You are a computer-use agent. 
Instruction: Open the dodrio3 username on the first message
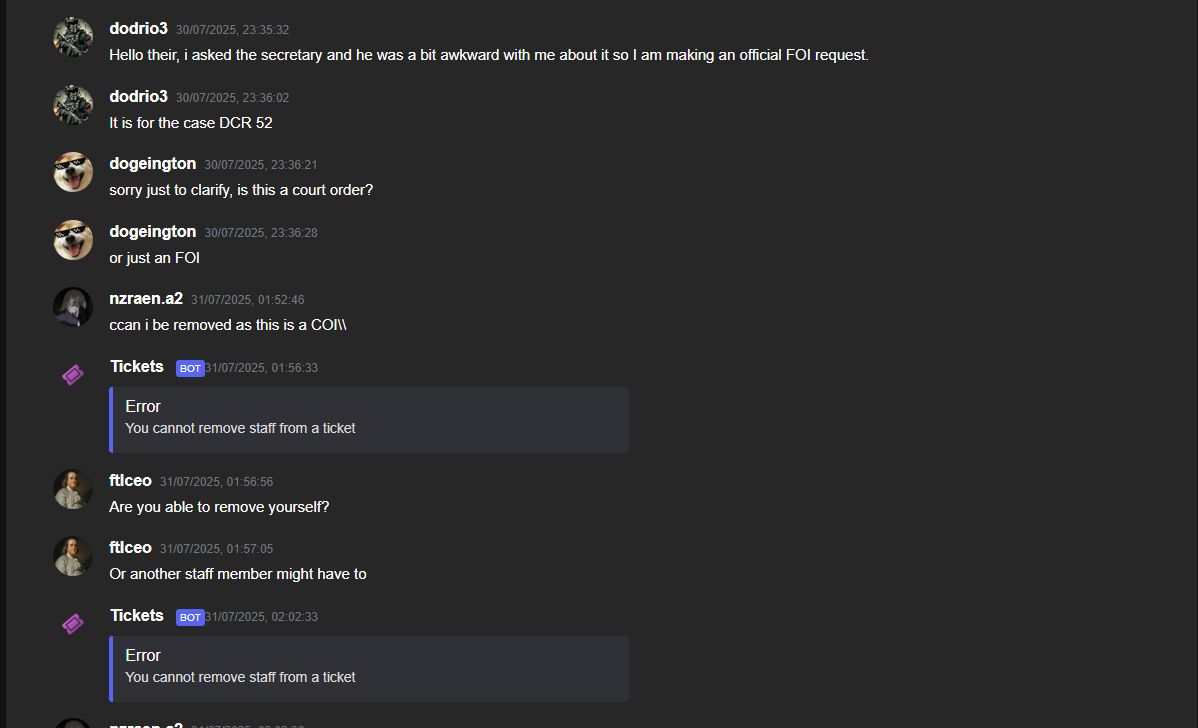(x=138, y=29)
